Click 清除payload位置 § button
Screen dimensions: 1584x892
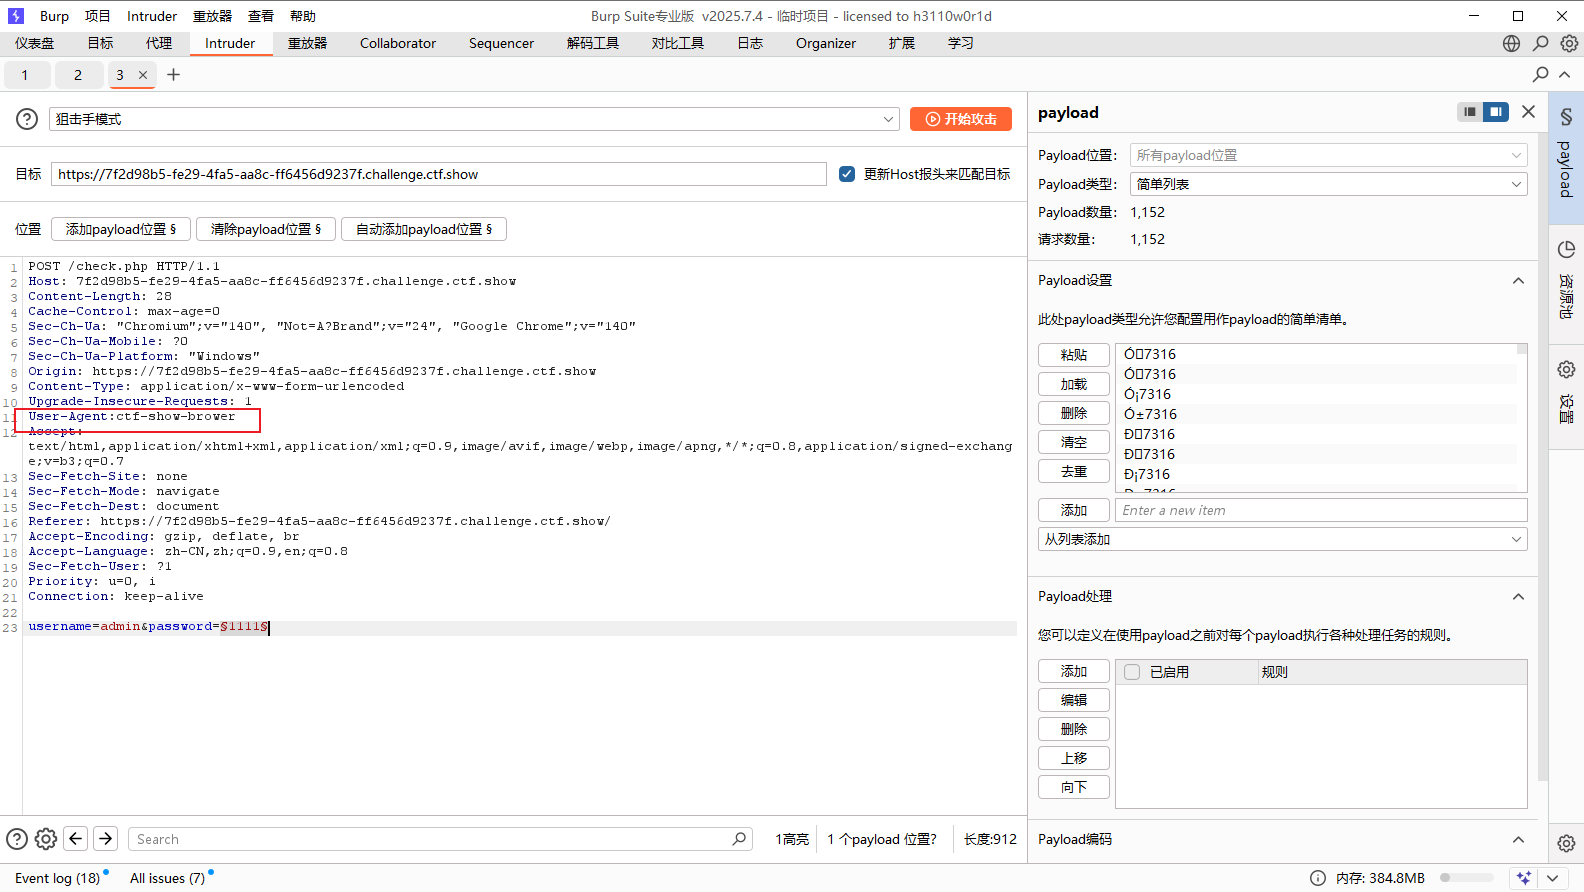pyautogui.click(x=266, y=229)
